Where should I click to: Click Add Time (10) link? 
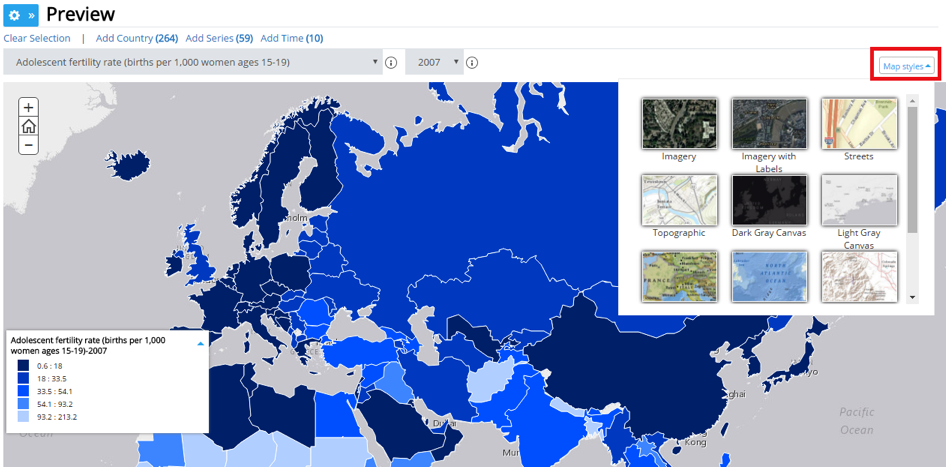point(292,38)
